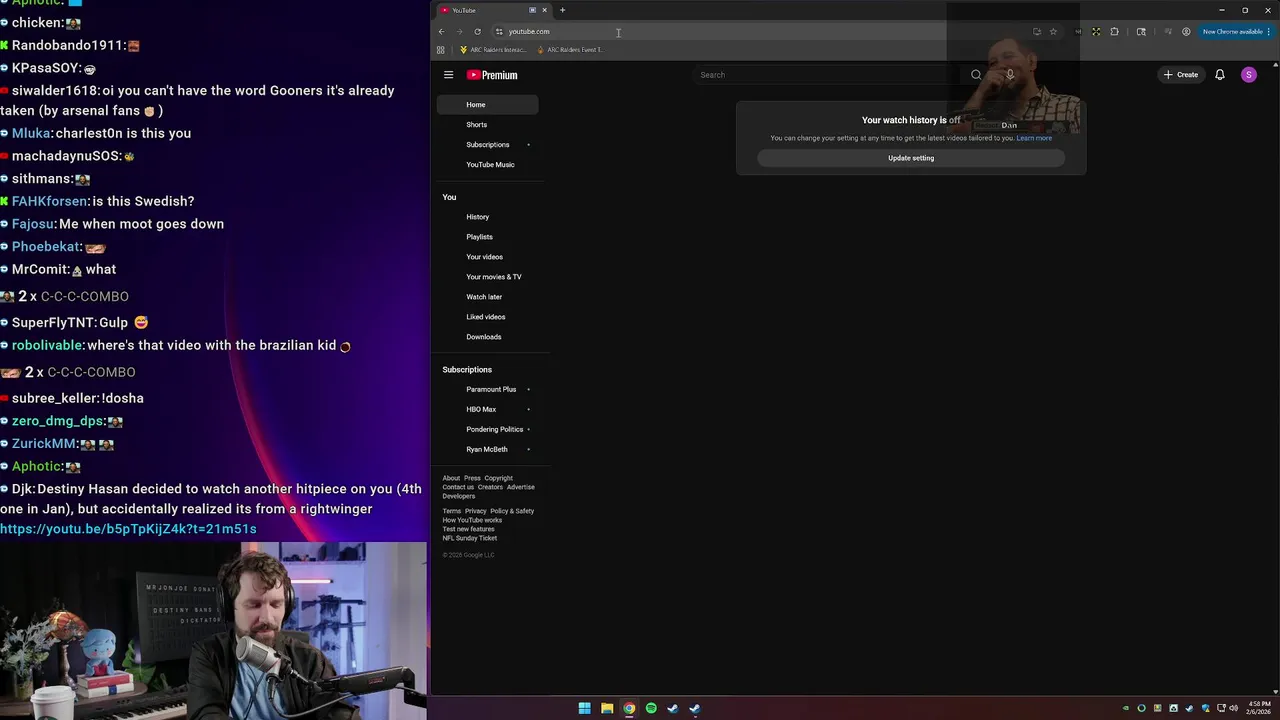Click YouTube search input field

825,75
